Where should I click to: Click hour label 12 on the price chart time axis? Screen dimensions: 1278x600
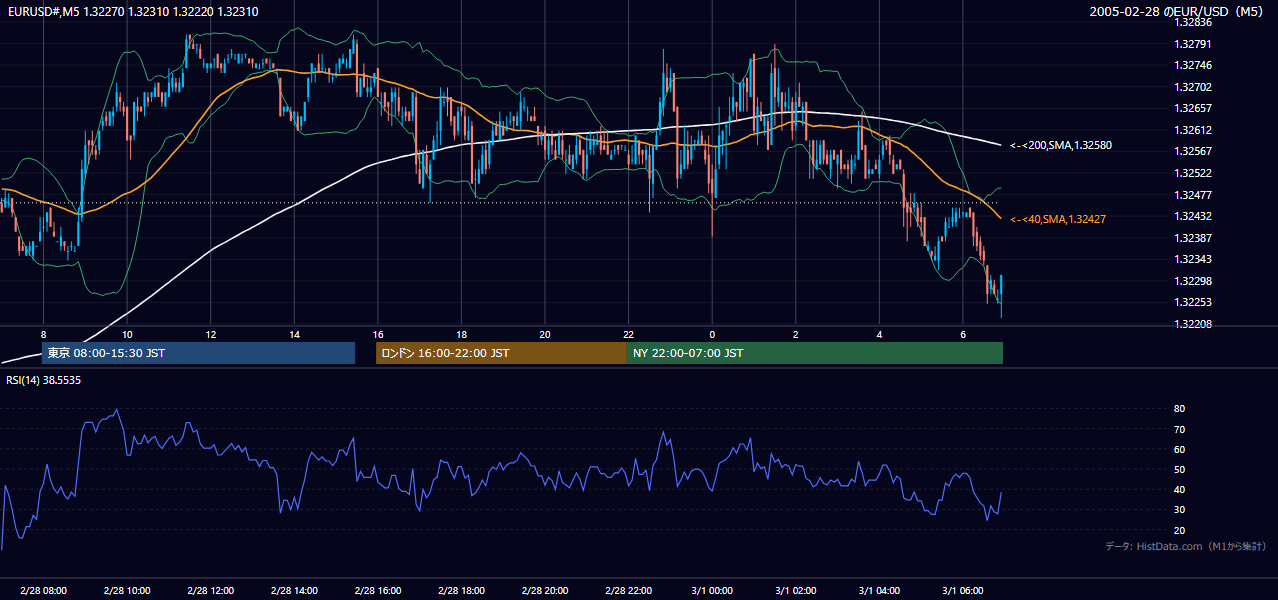tap(210, 334)
